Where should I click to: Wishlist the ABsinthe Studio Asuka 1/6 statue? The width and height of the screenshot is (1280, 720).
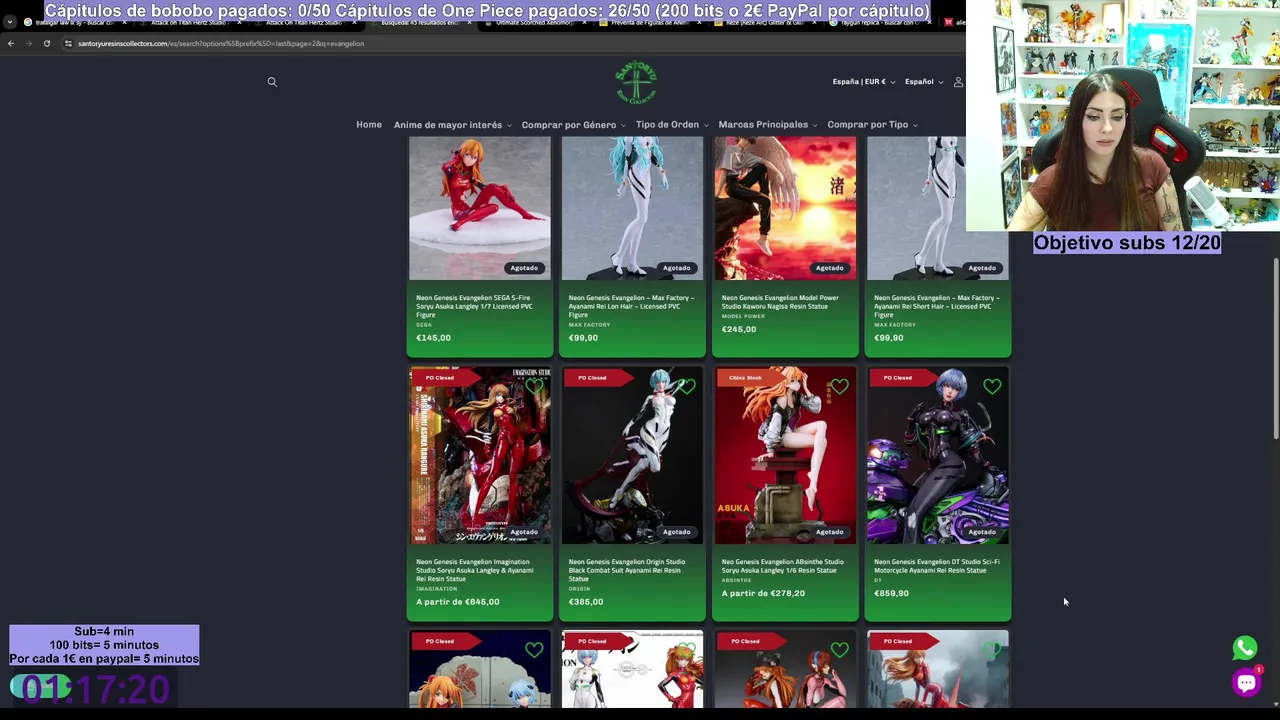(839, 386)
